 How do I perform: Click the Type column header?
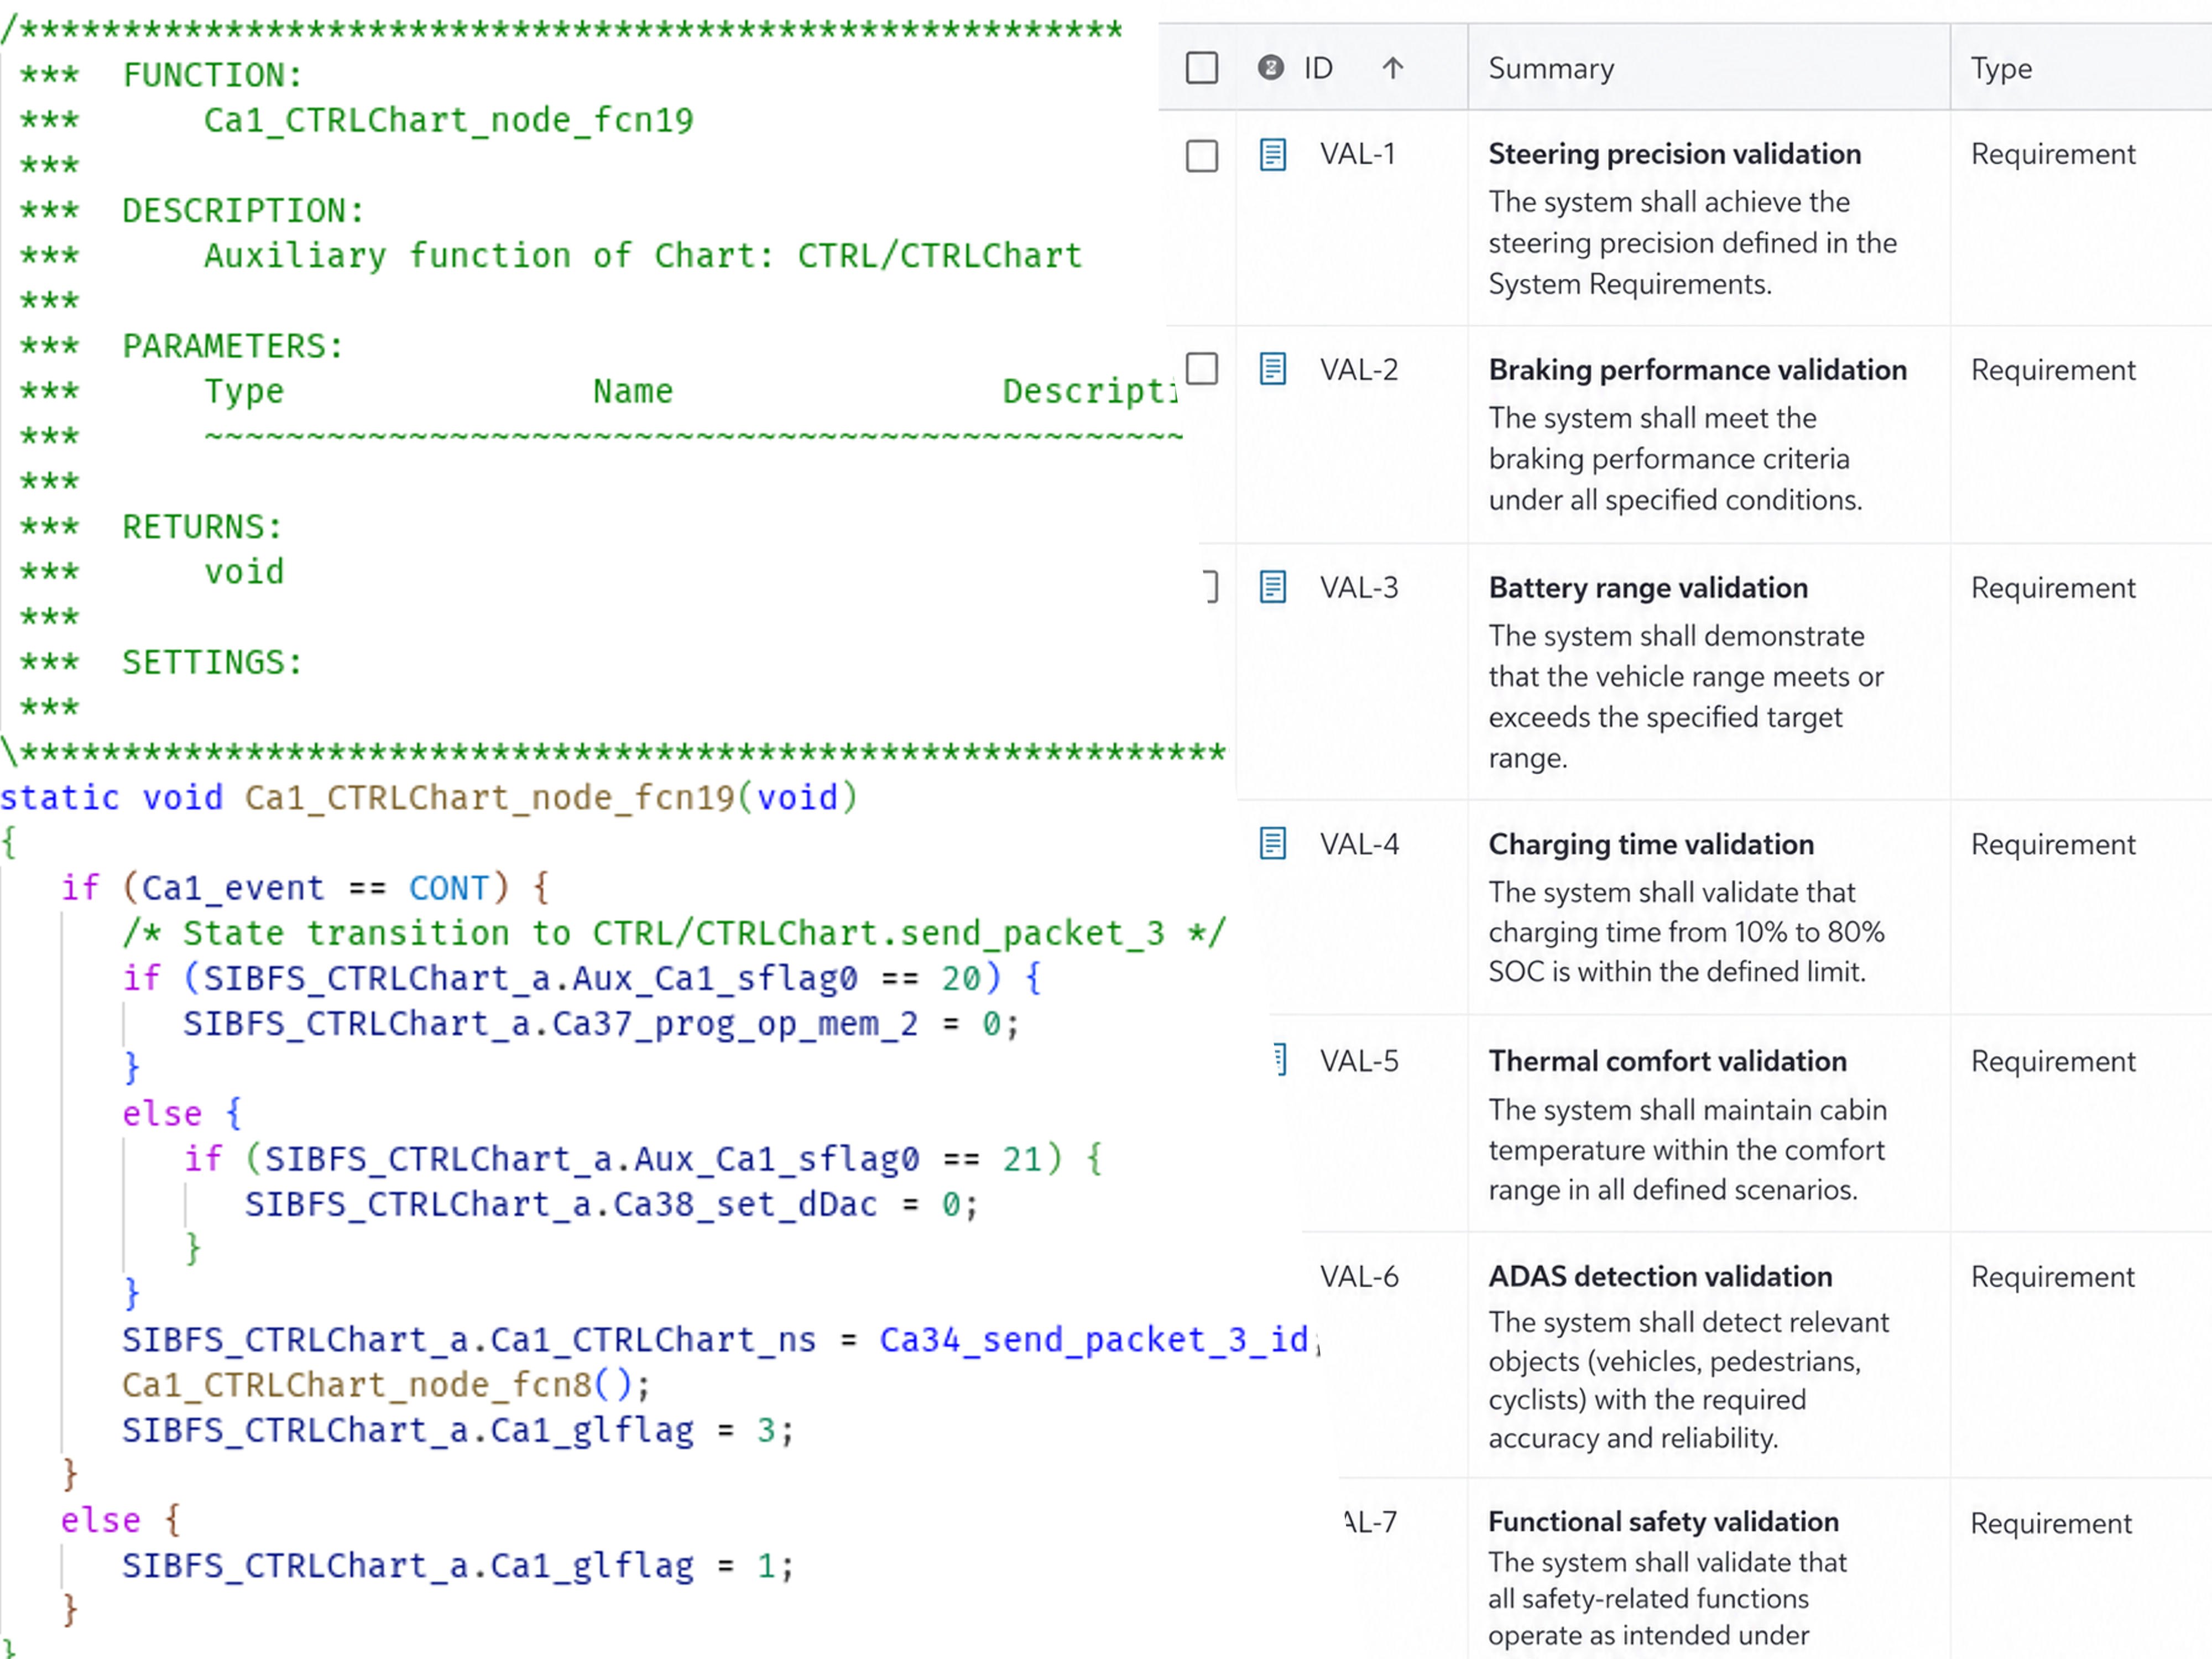[x=2001, y=68]
